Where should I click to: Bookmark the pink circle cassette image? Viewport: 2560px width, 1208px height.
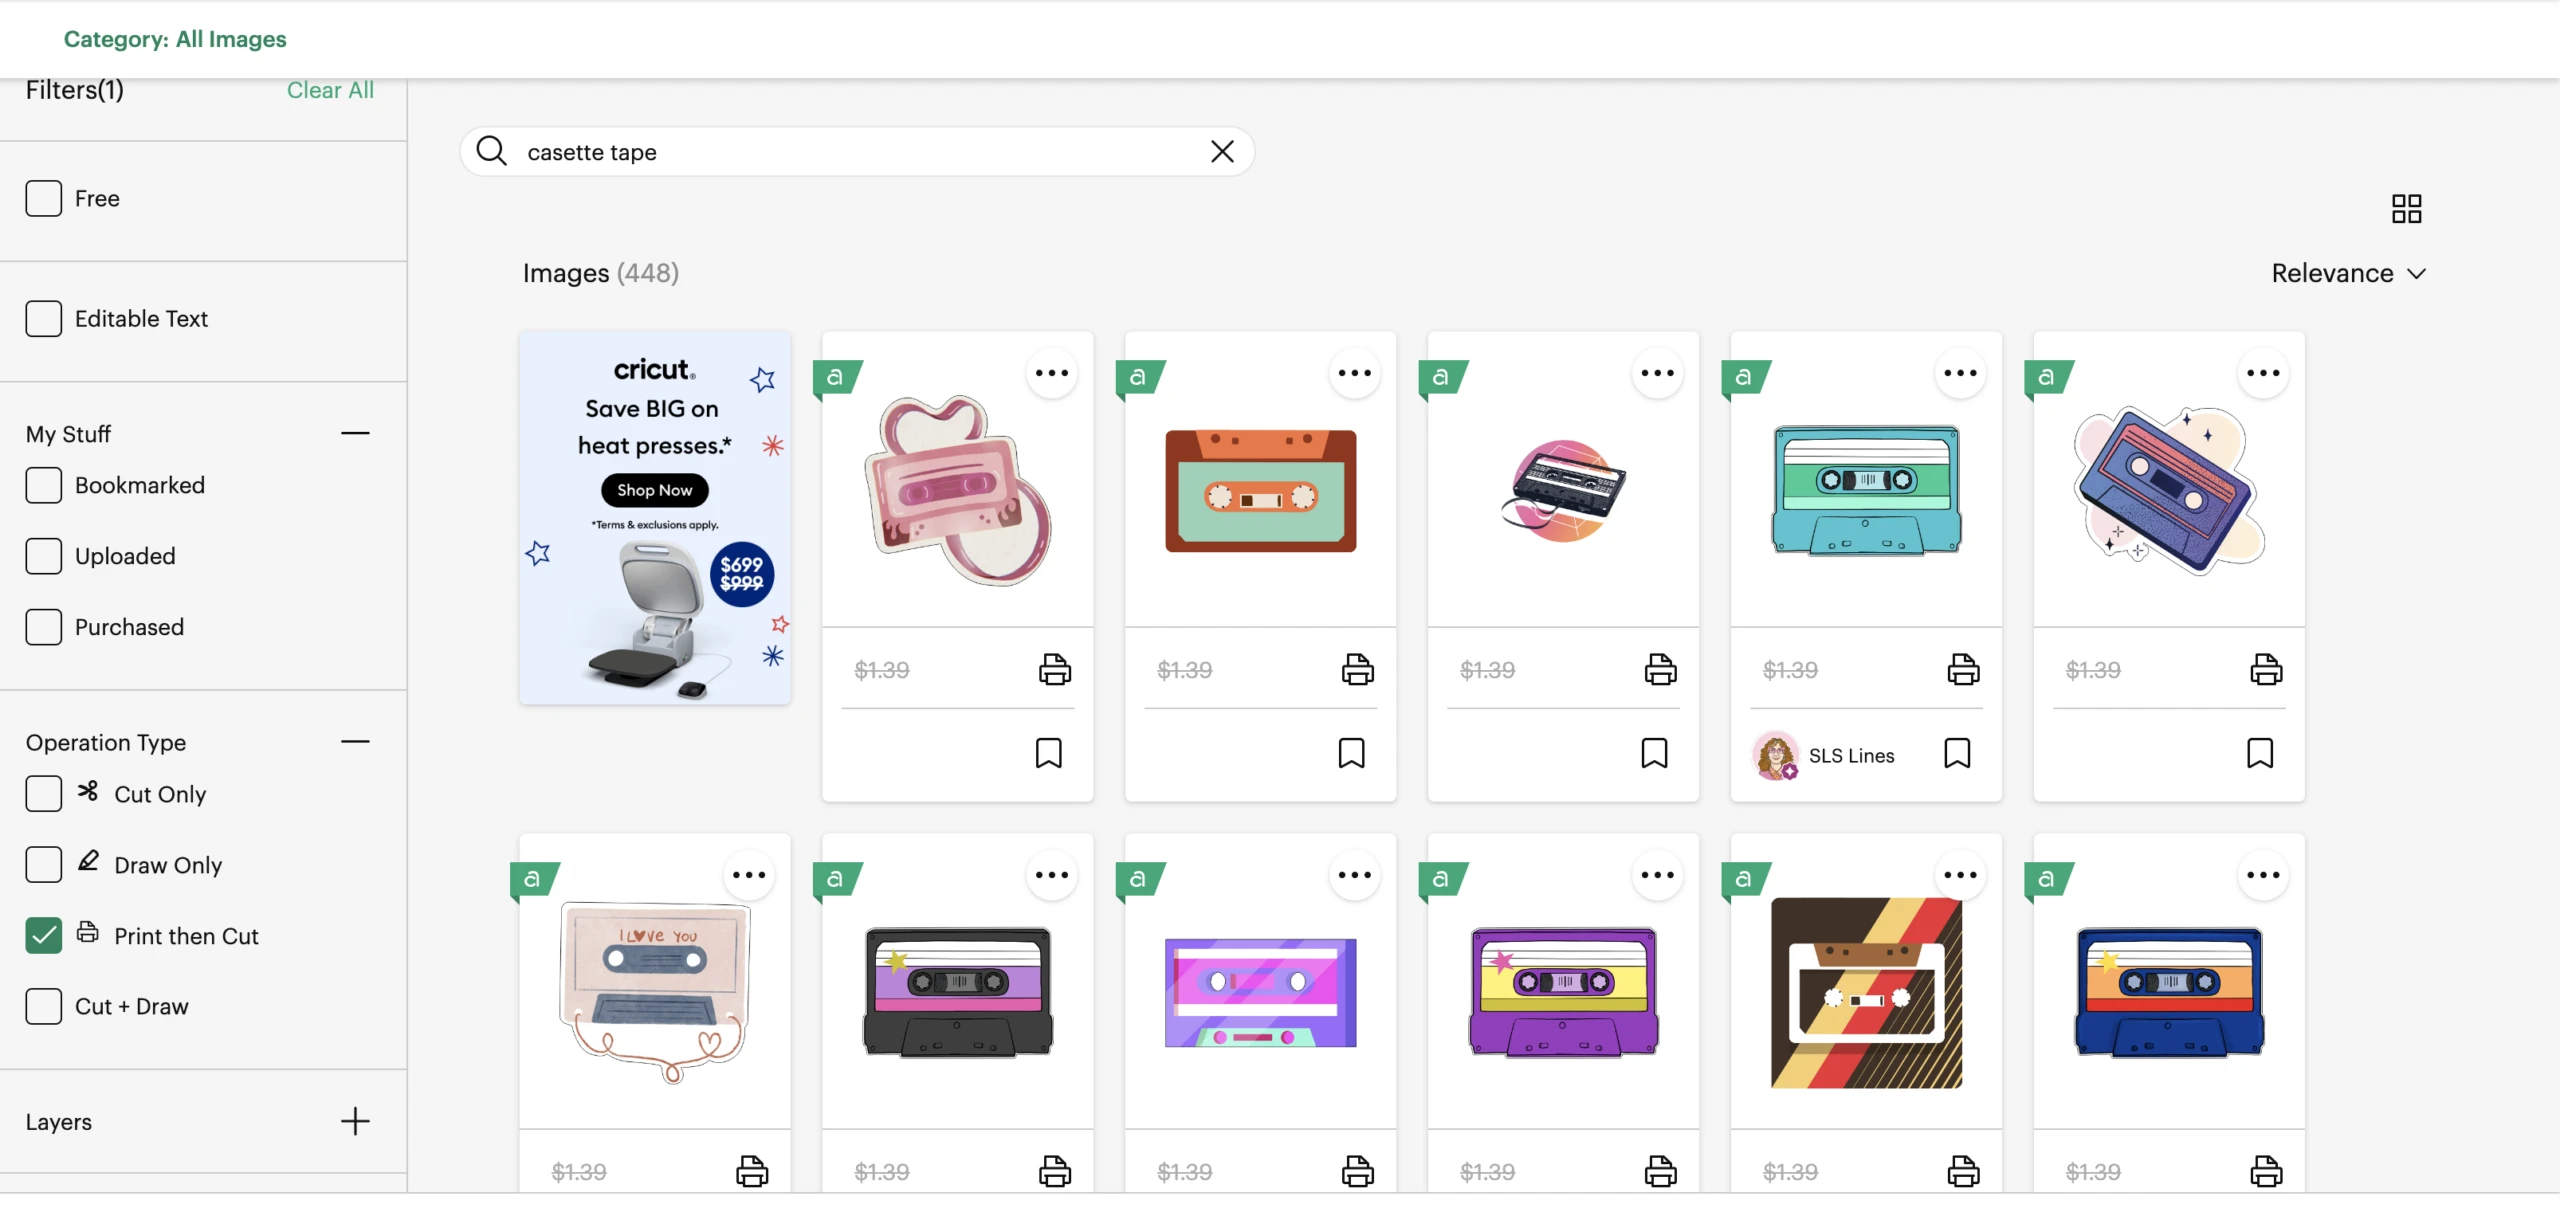(1654, 754)
